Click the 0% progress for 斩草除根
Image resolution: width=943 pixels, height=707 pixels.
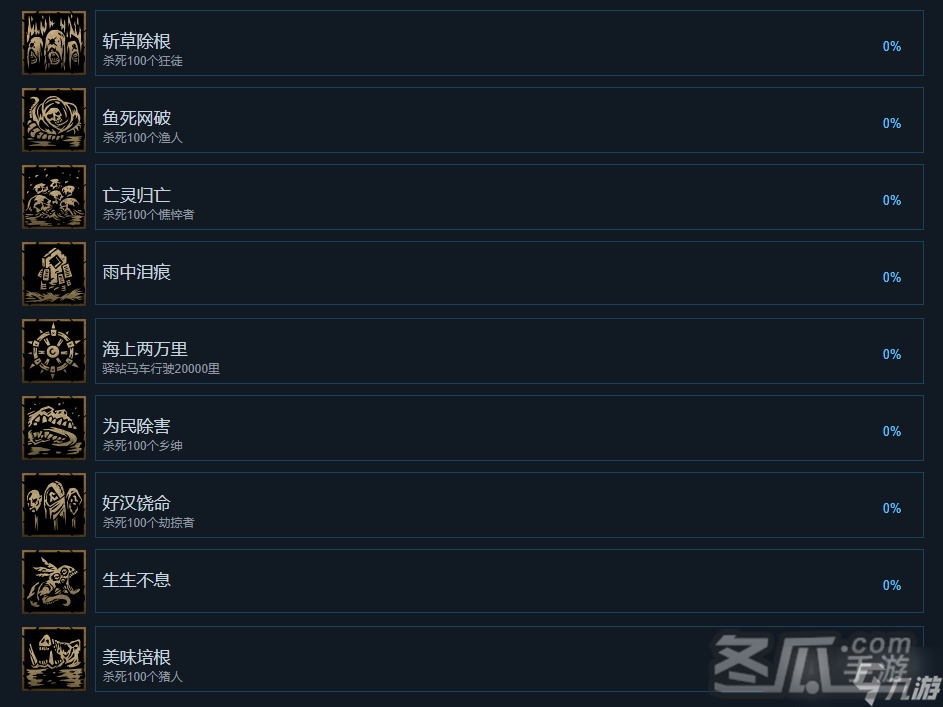coord(891,46)
